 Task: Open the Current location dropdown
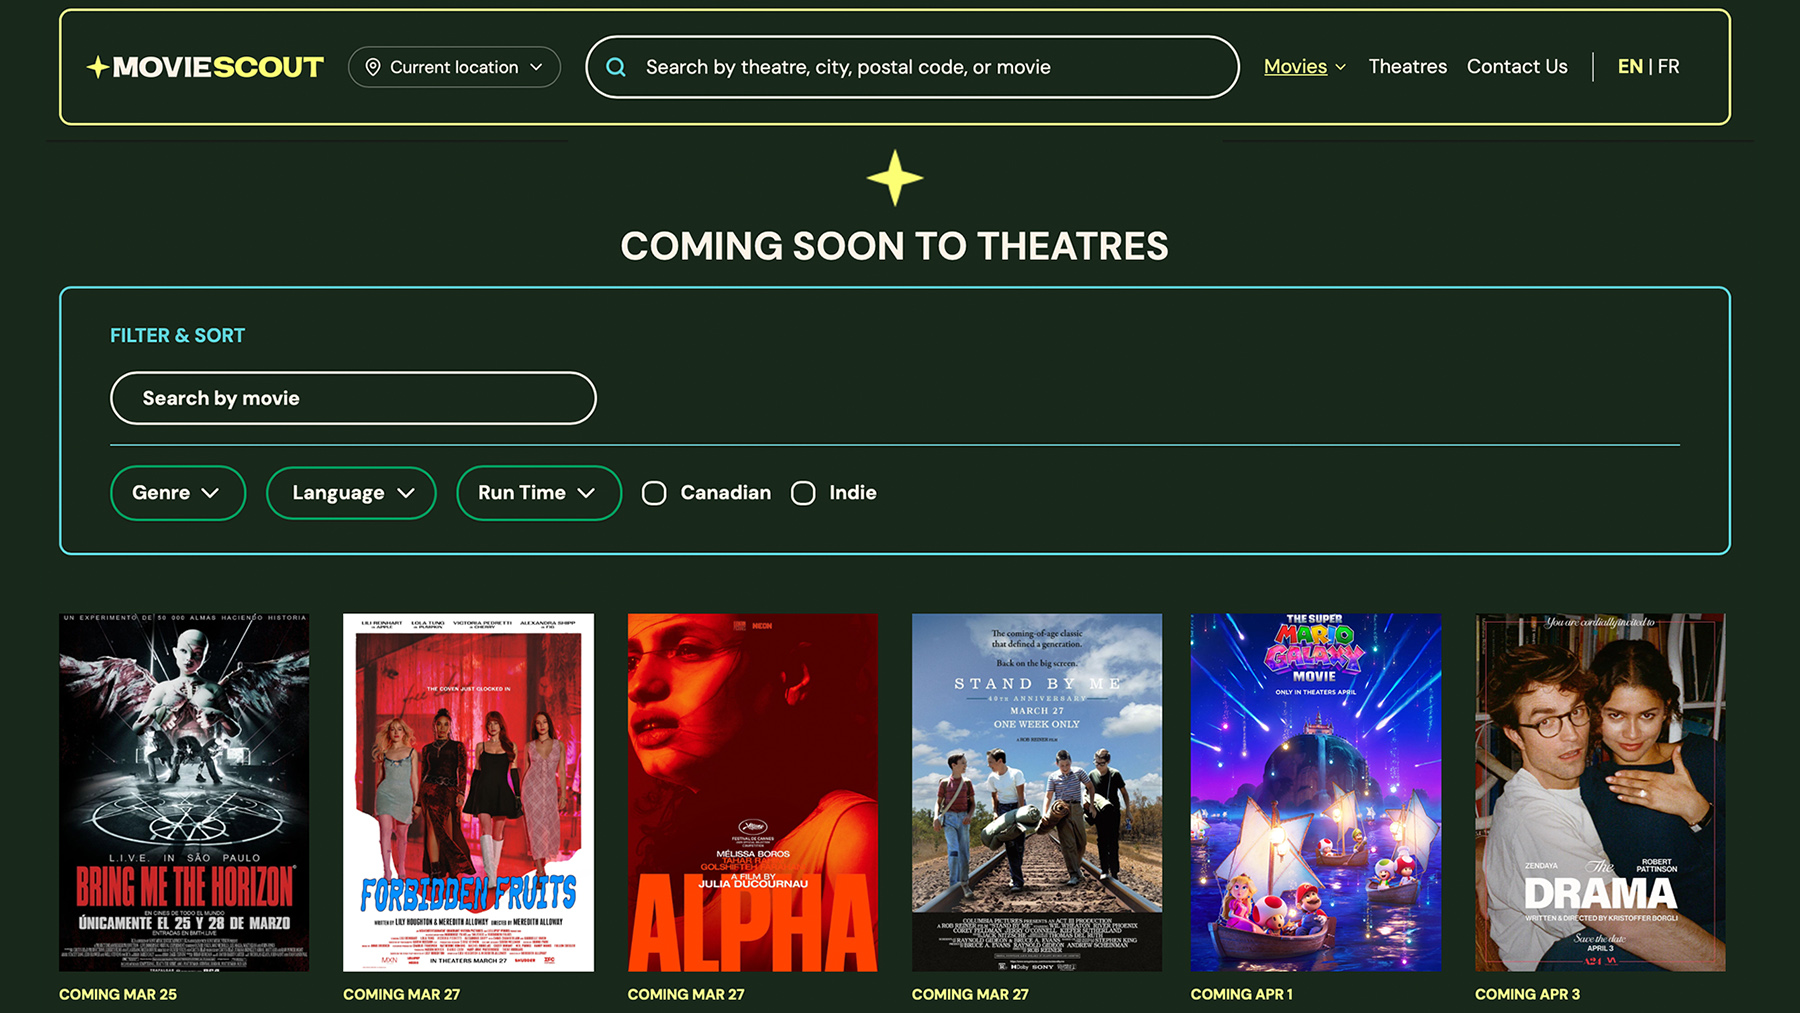pos(455,67)
